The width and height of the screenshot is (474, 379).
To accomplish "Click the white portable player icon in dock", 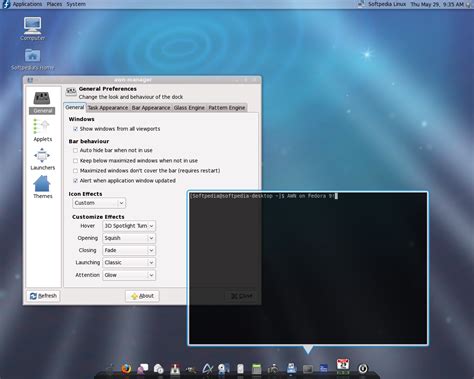I will point(240,369).
